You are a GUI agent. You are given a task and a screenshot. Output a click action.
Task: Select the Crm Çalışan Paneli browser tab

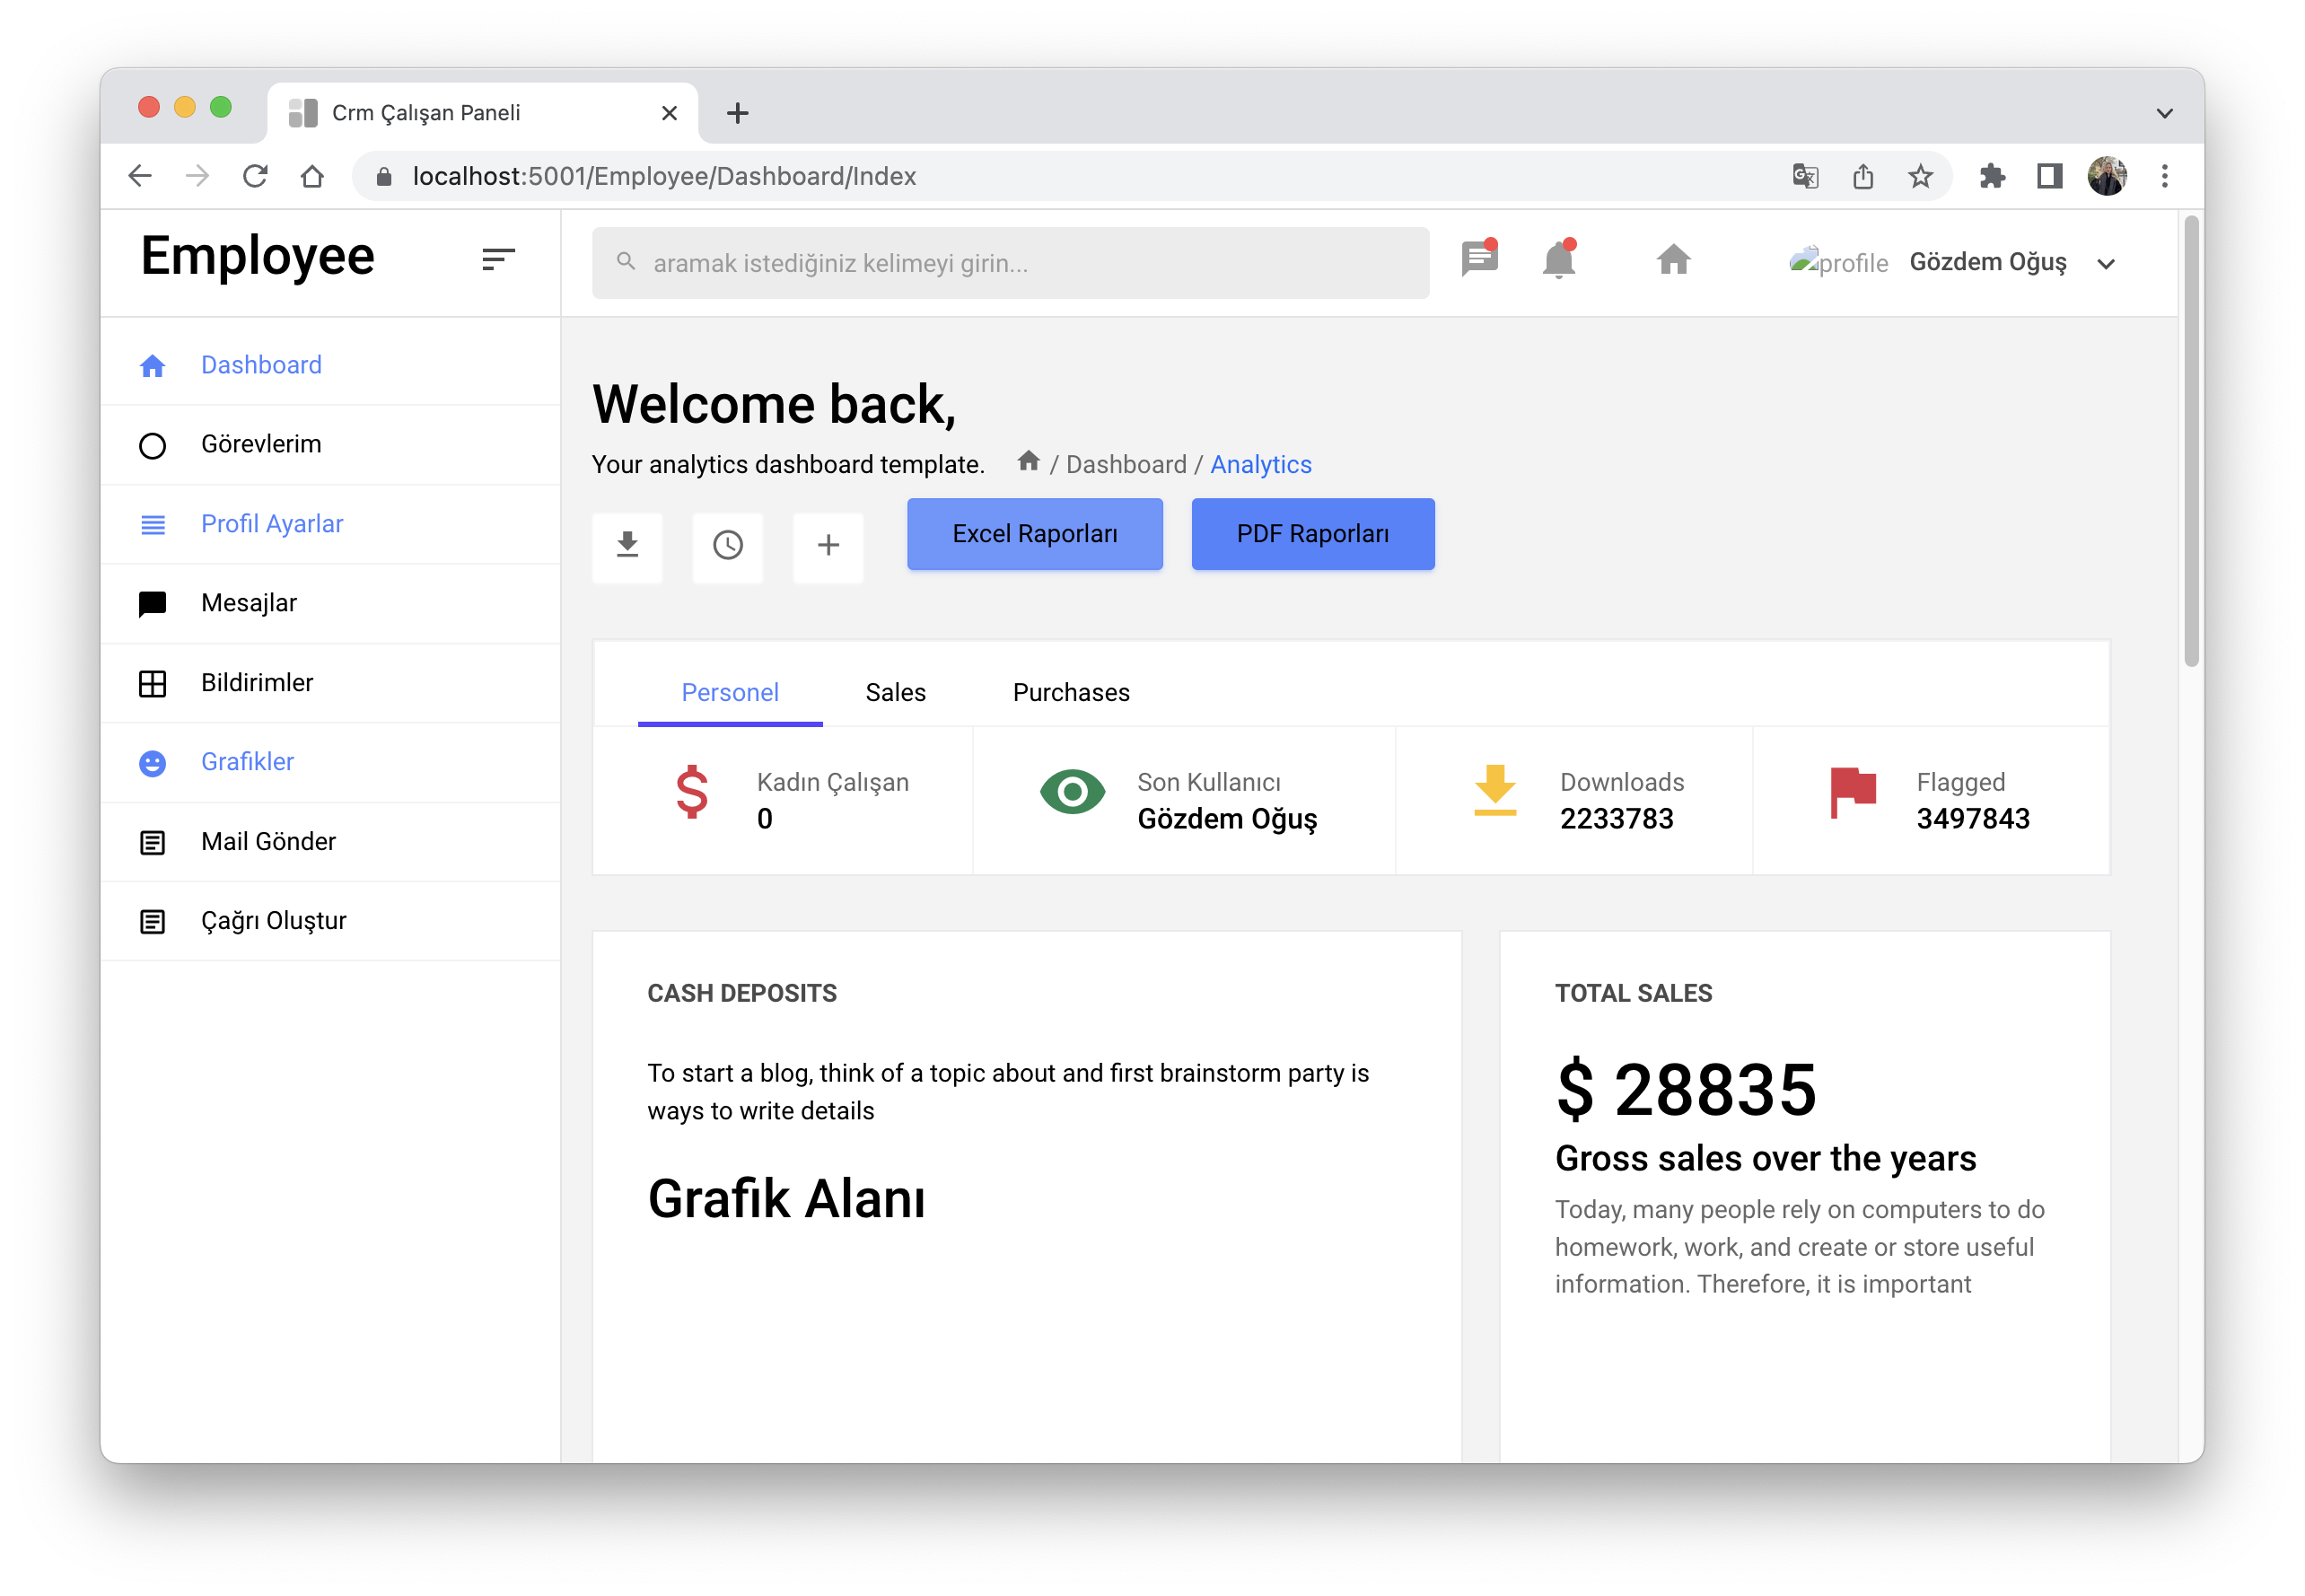483,113
